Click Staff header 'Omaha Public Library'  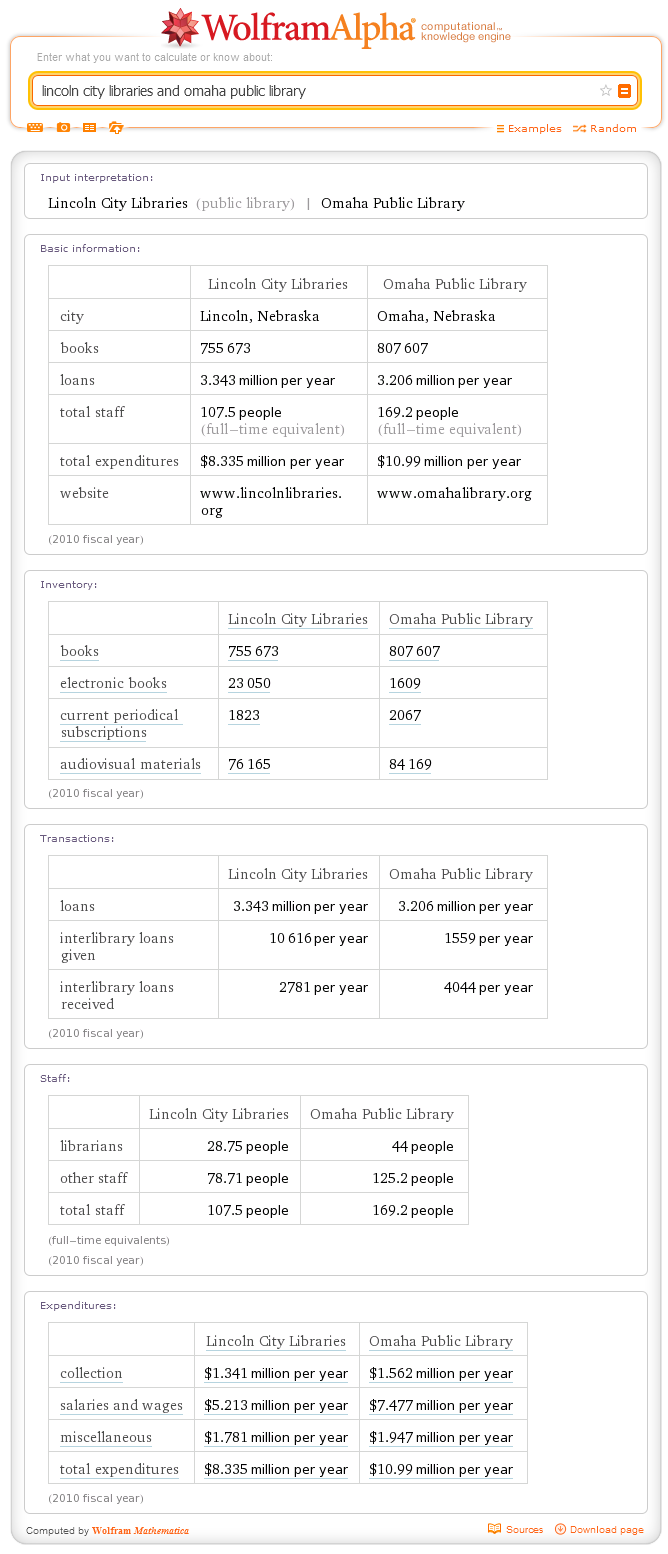click(382, 1114)
